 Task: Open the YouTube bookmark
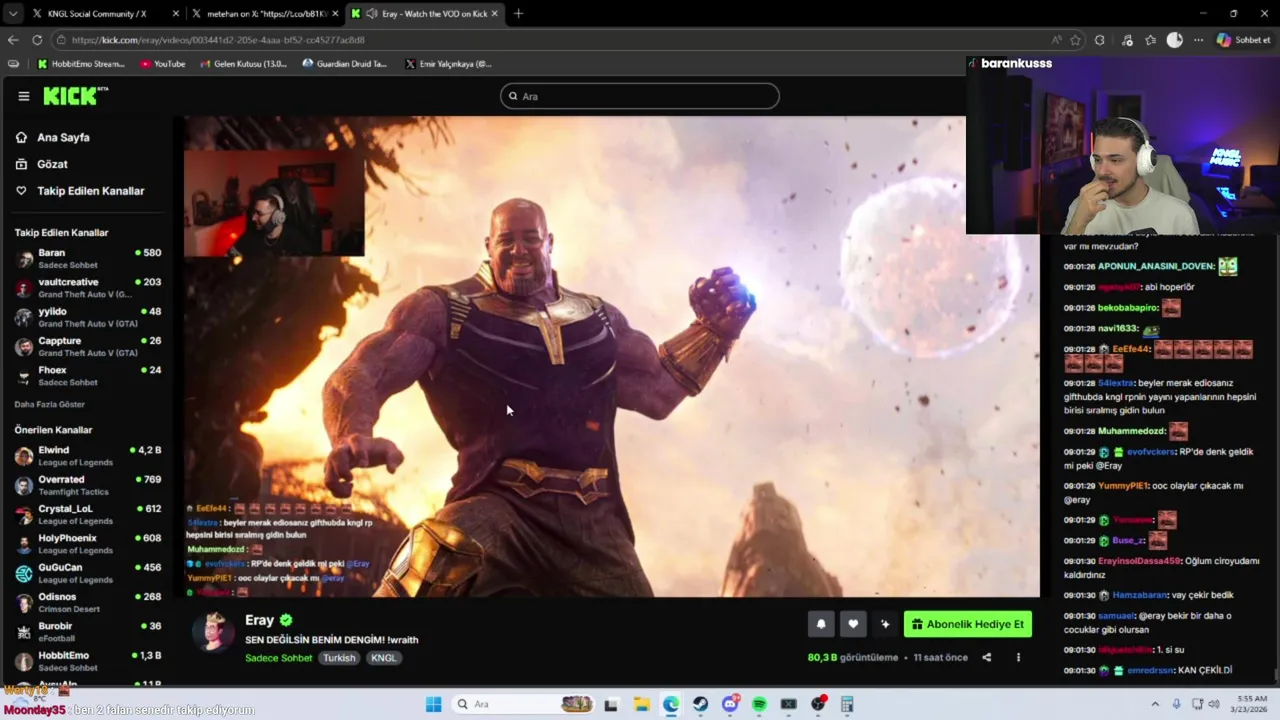pos(163,64)
